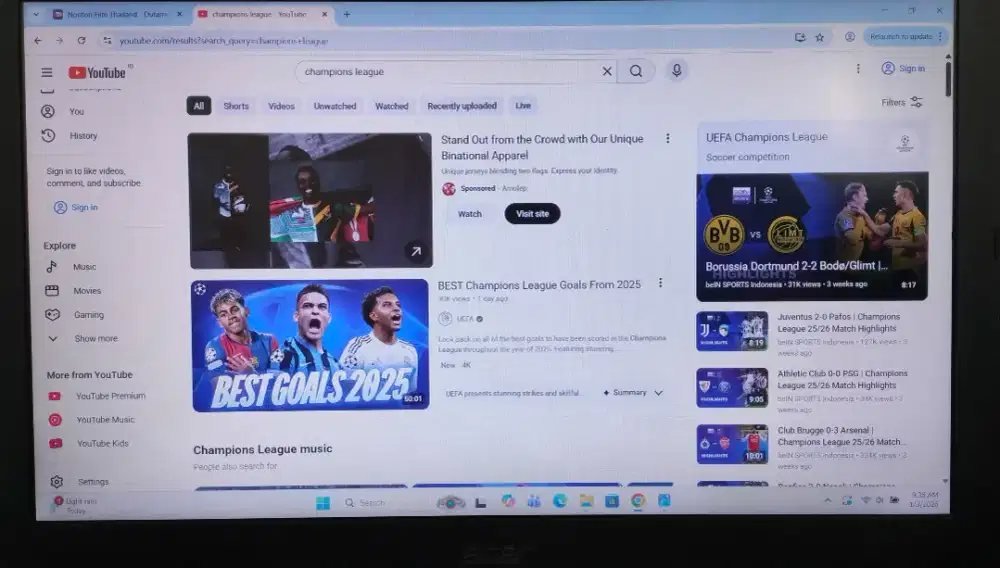Select the Videos filter chip

pos(281,106)
